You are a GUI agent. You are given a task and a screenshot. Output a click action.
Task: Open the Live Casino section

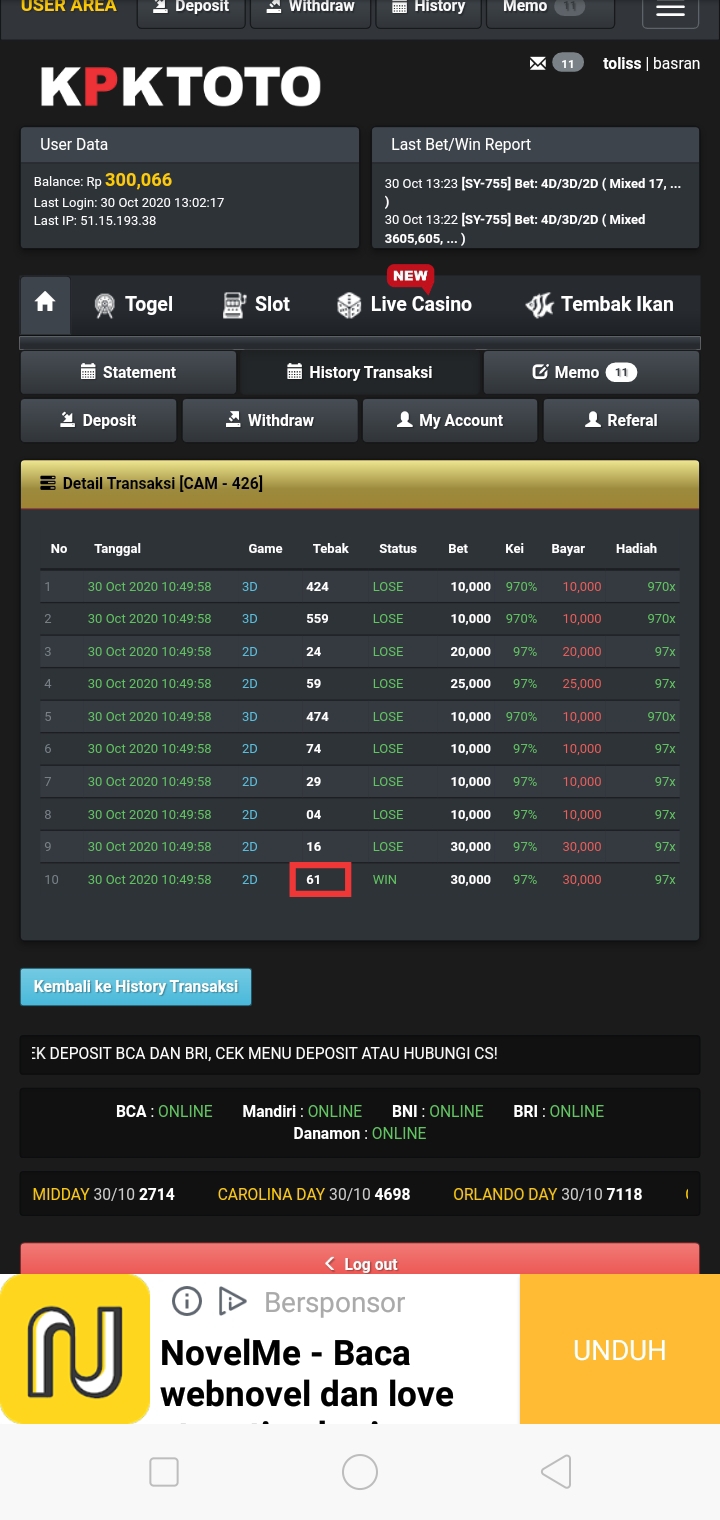tap(405, 305)
